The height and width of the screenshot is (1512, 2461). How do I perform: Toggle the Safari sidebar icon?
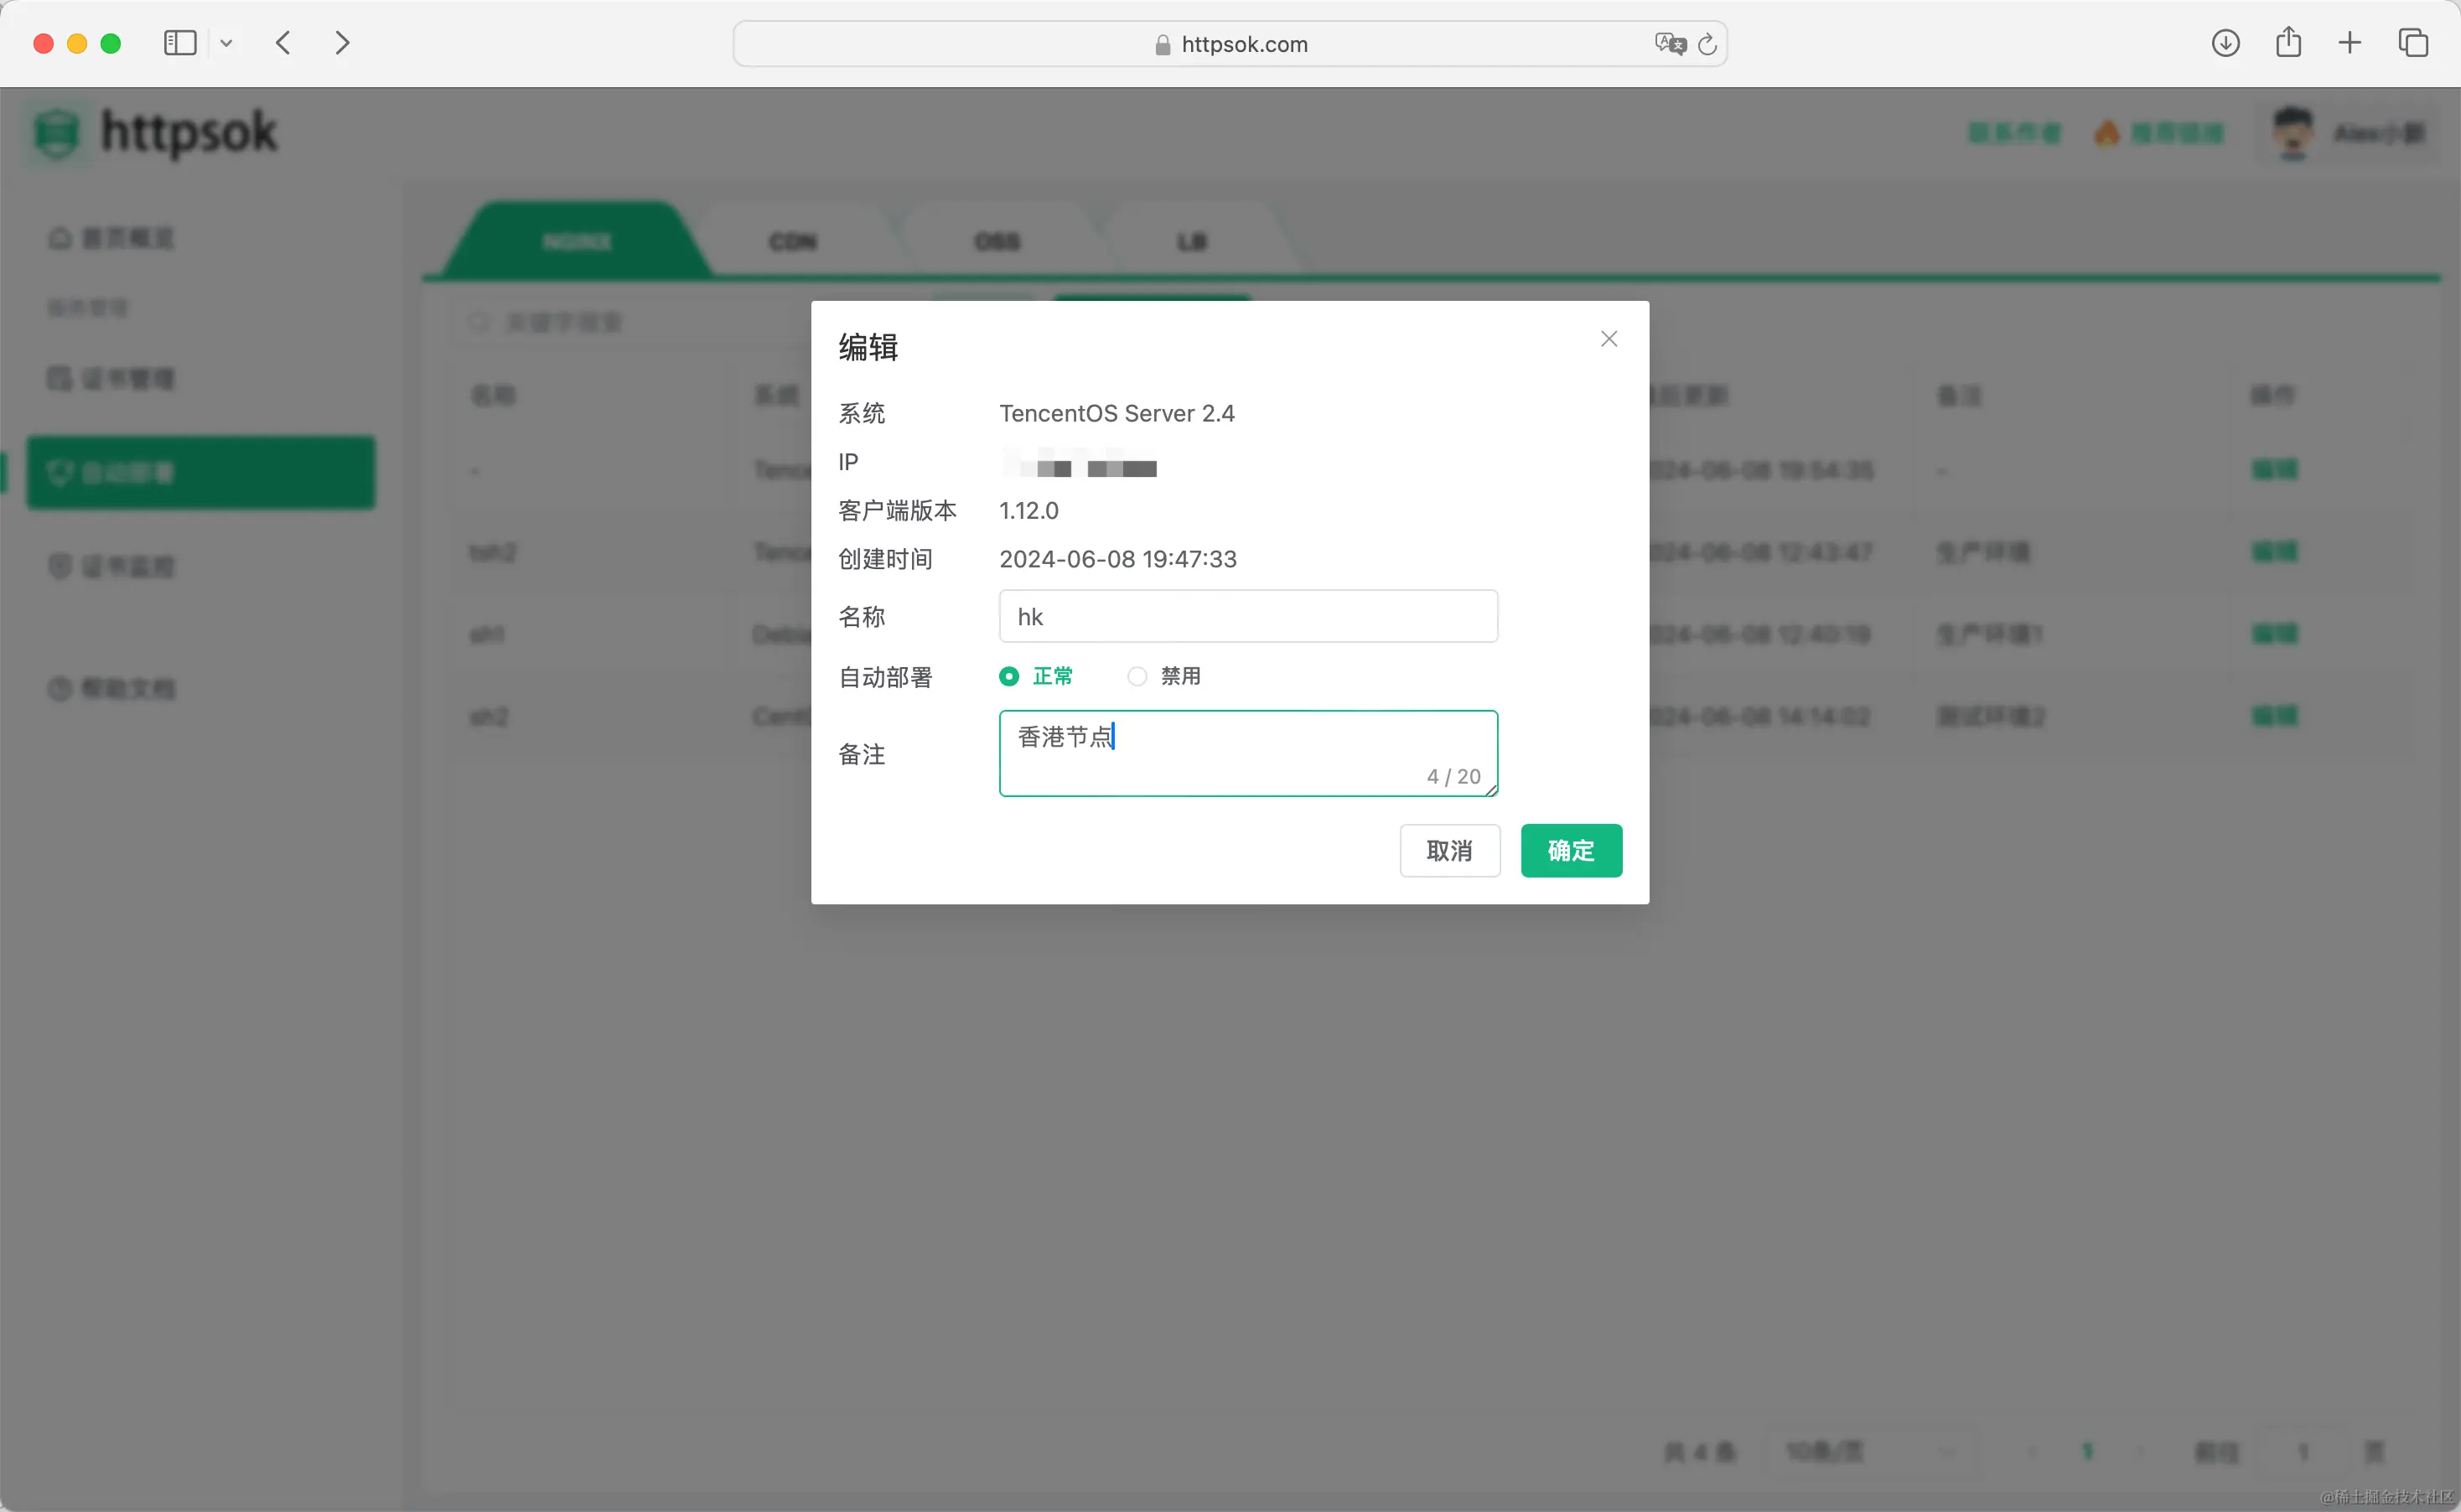point(180,43)
